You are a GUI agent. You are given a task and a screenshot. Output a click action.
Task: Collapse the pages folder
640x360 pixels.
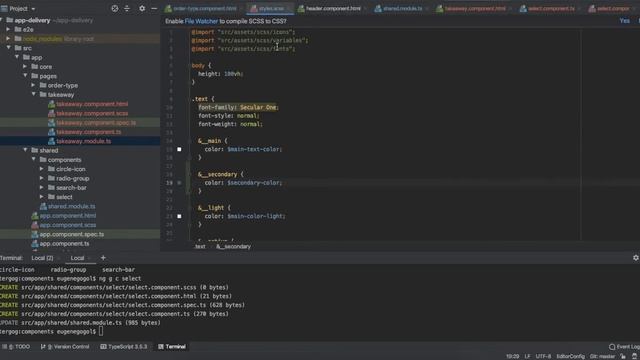pyautogui.click(x=25, y=76)
